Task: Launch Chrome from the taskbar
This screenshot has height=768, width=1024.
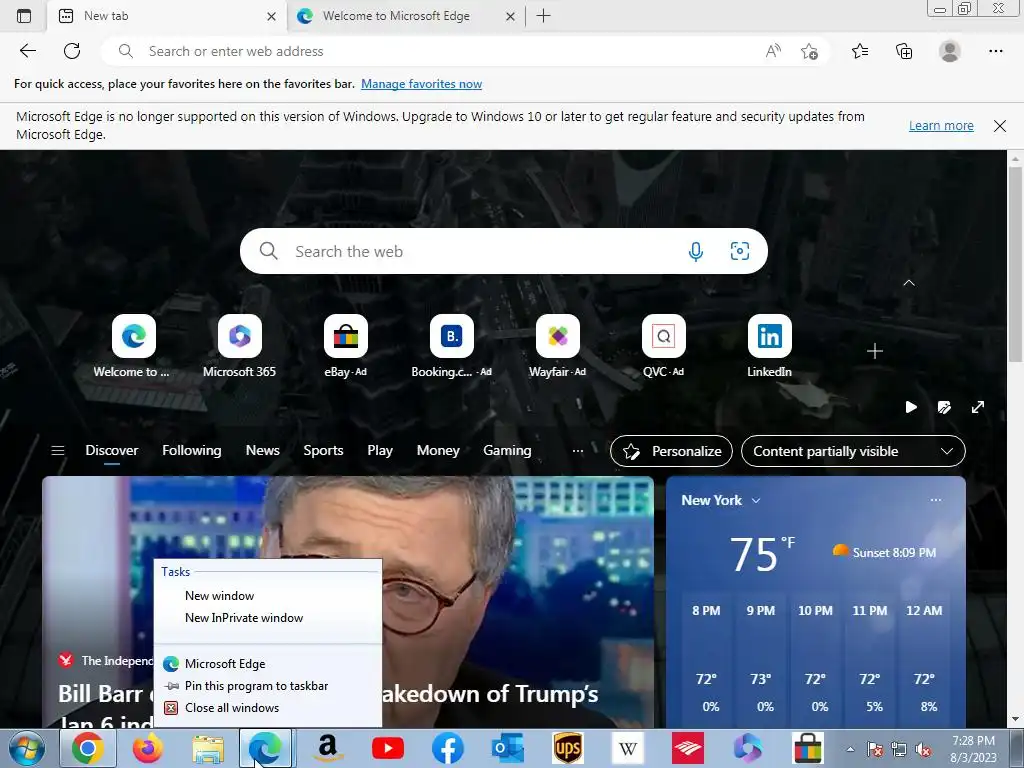Action: point(88,748)
